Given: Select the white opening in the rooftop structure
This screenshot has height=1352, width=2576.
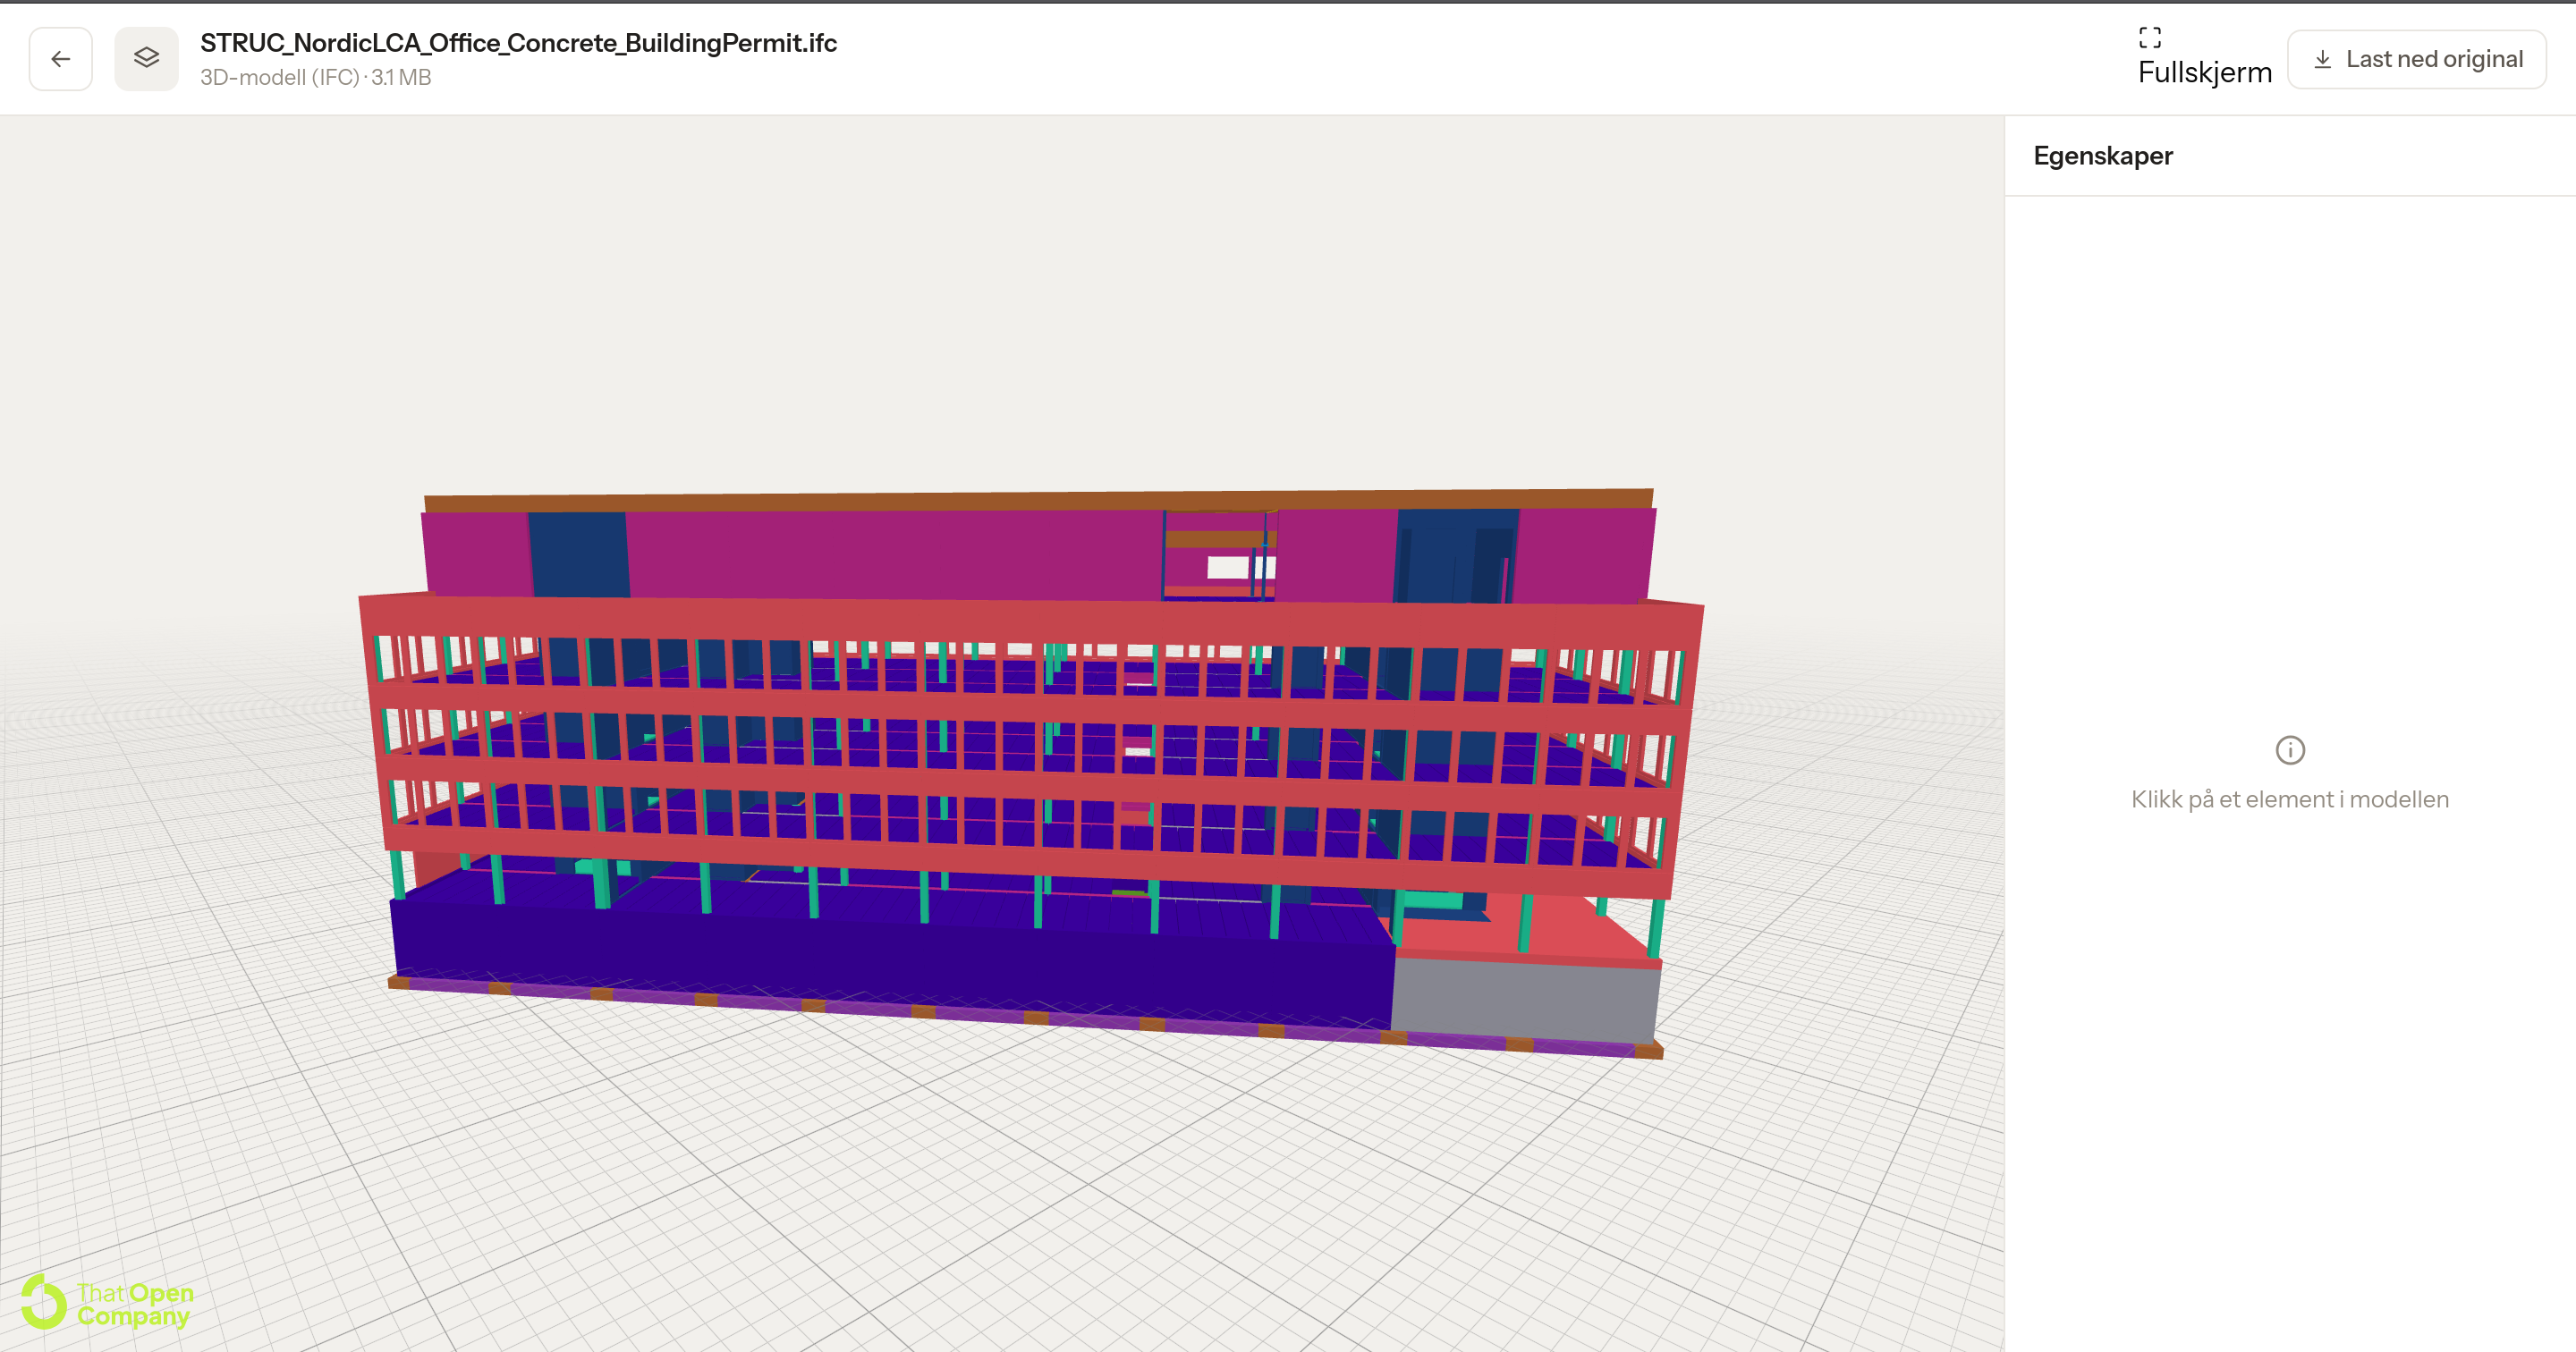Looking at the screenshot, I should point(1228,567).
